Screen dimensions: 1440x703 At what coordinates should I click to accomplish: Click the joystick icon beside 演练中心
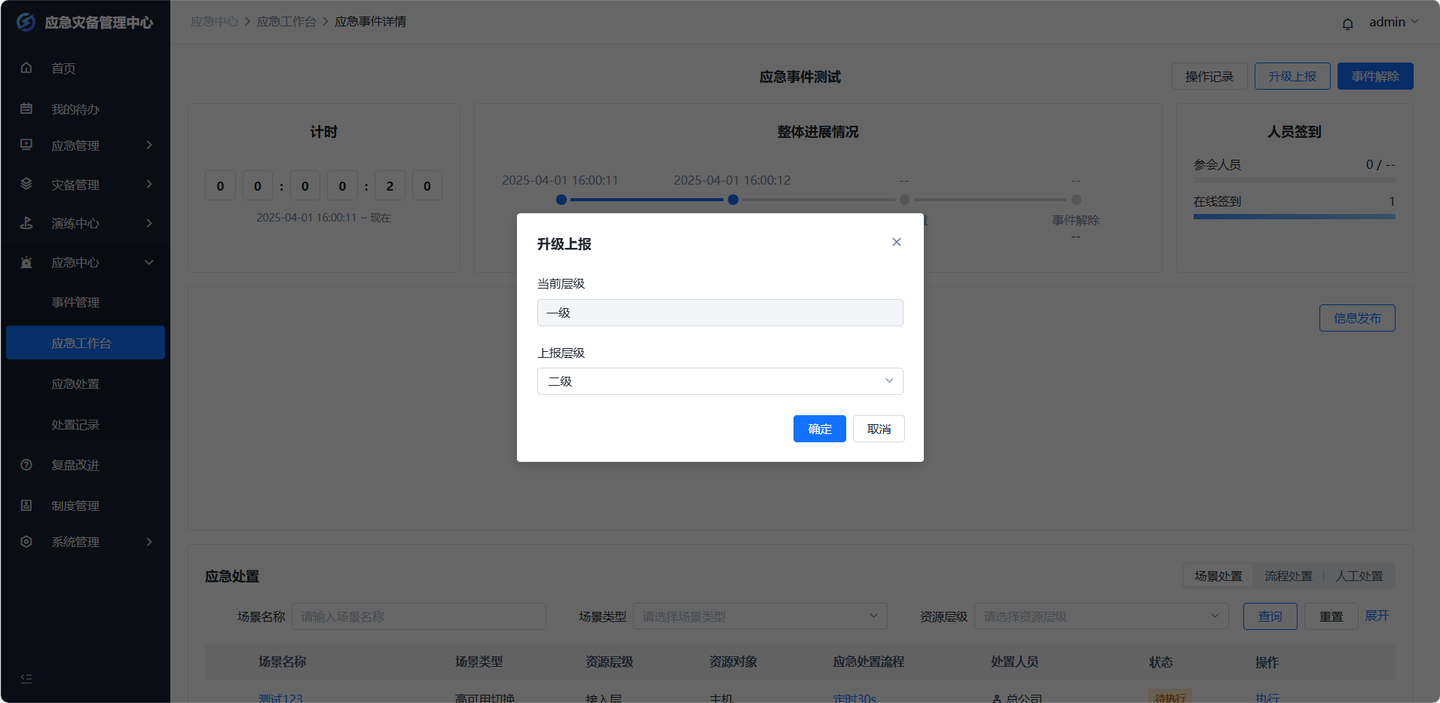pos(27,223)
